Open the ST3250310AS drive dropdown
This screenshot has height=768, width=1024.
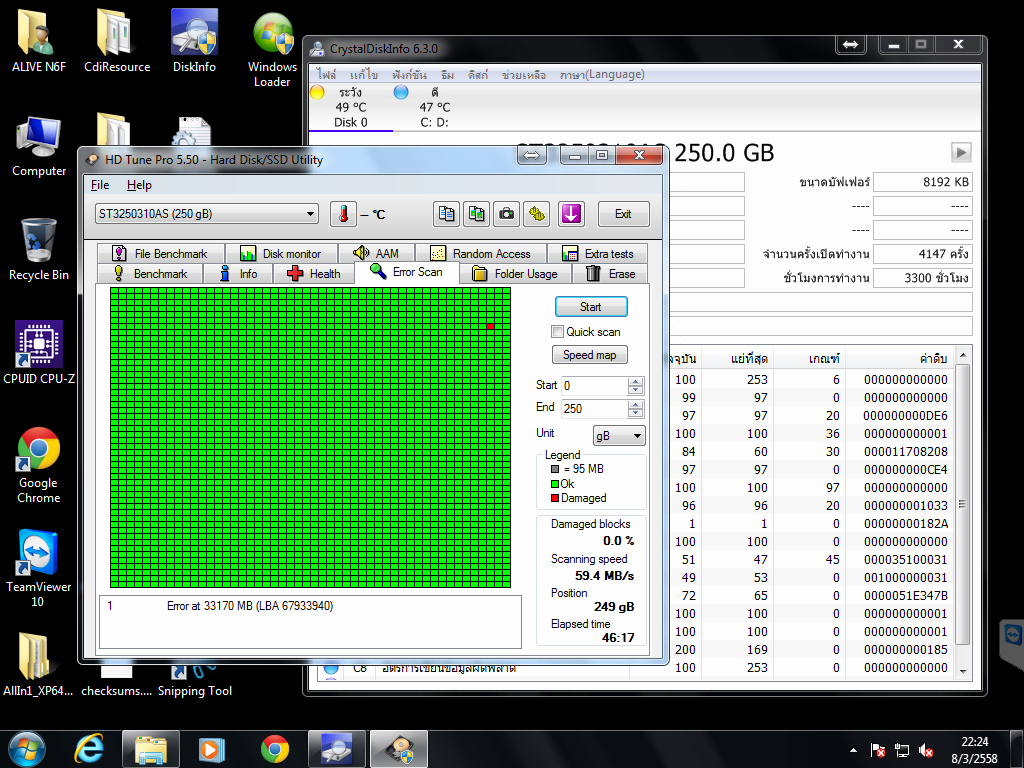207,214
